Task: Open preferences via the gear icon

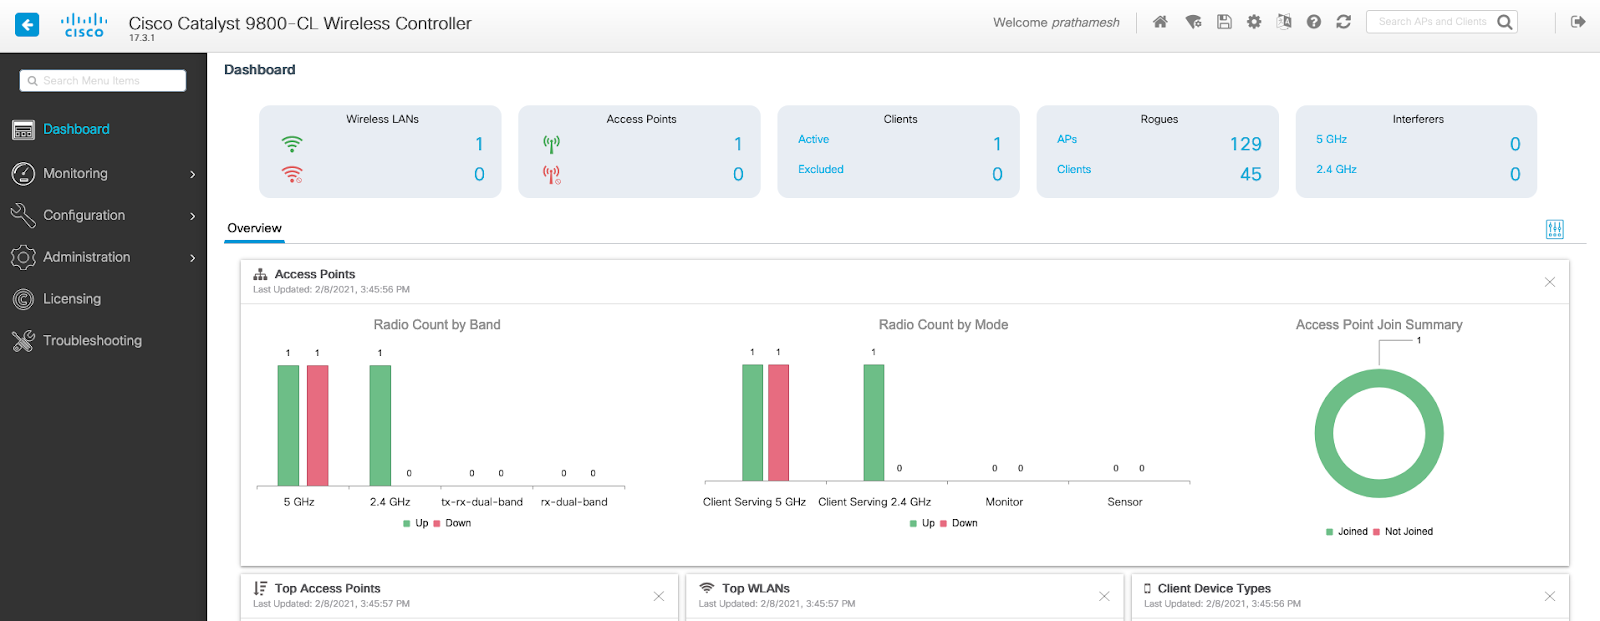Action: tap(1254, 22)
